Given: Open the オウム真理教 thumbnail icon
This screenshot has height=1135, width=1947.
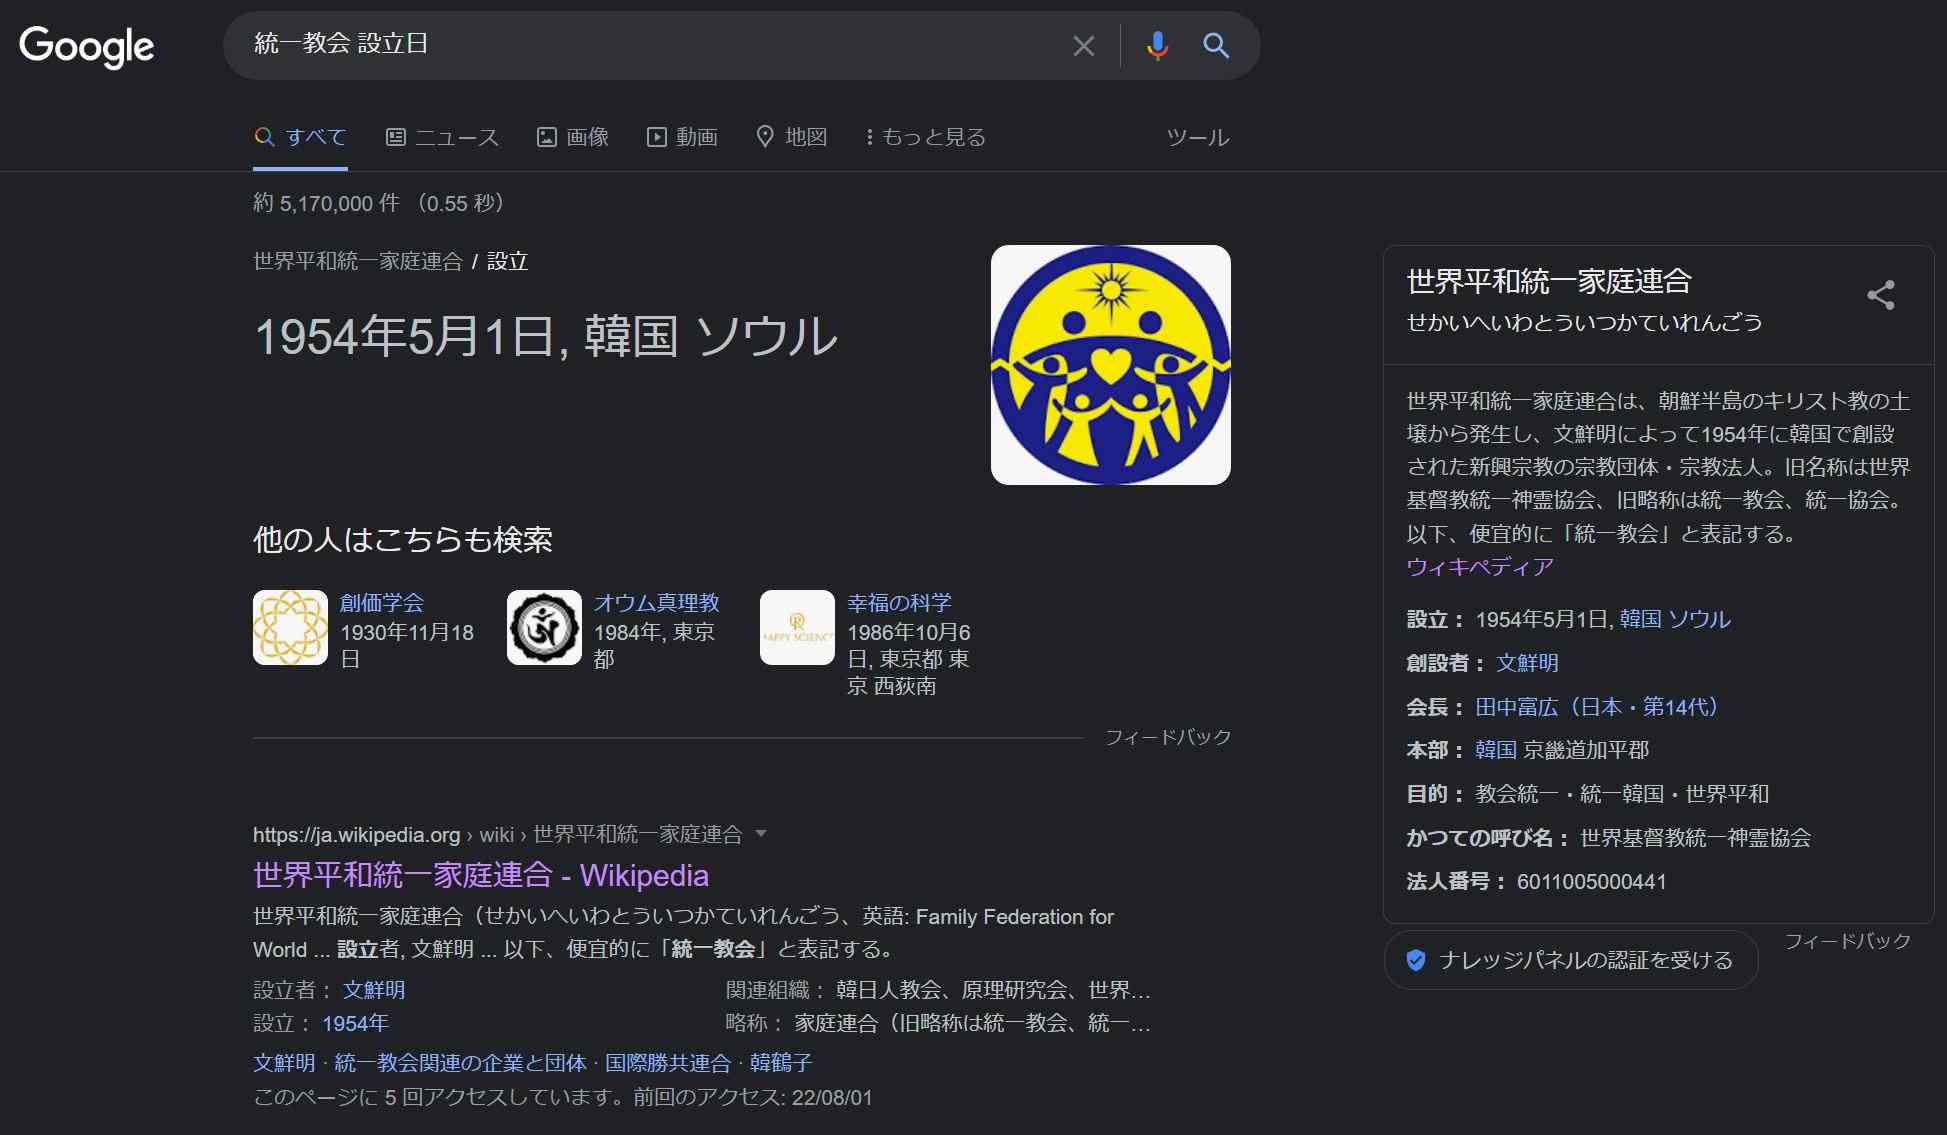Looking at the screenshot, I should point(544,627).
